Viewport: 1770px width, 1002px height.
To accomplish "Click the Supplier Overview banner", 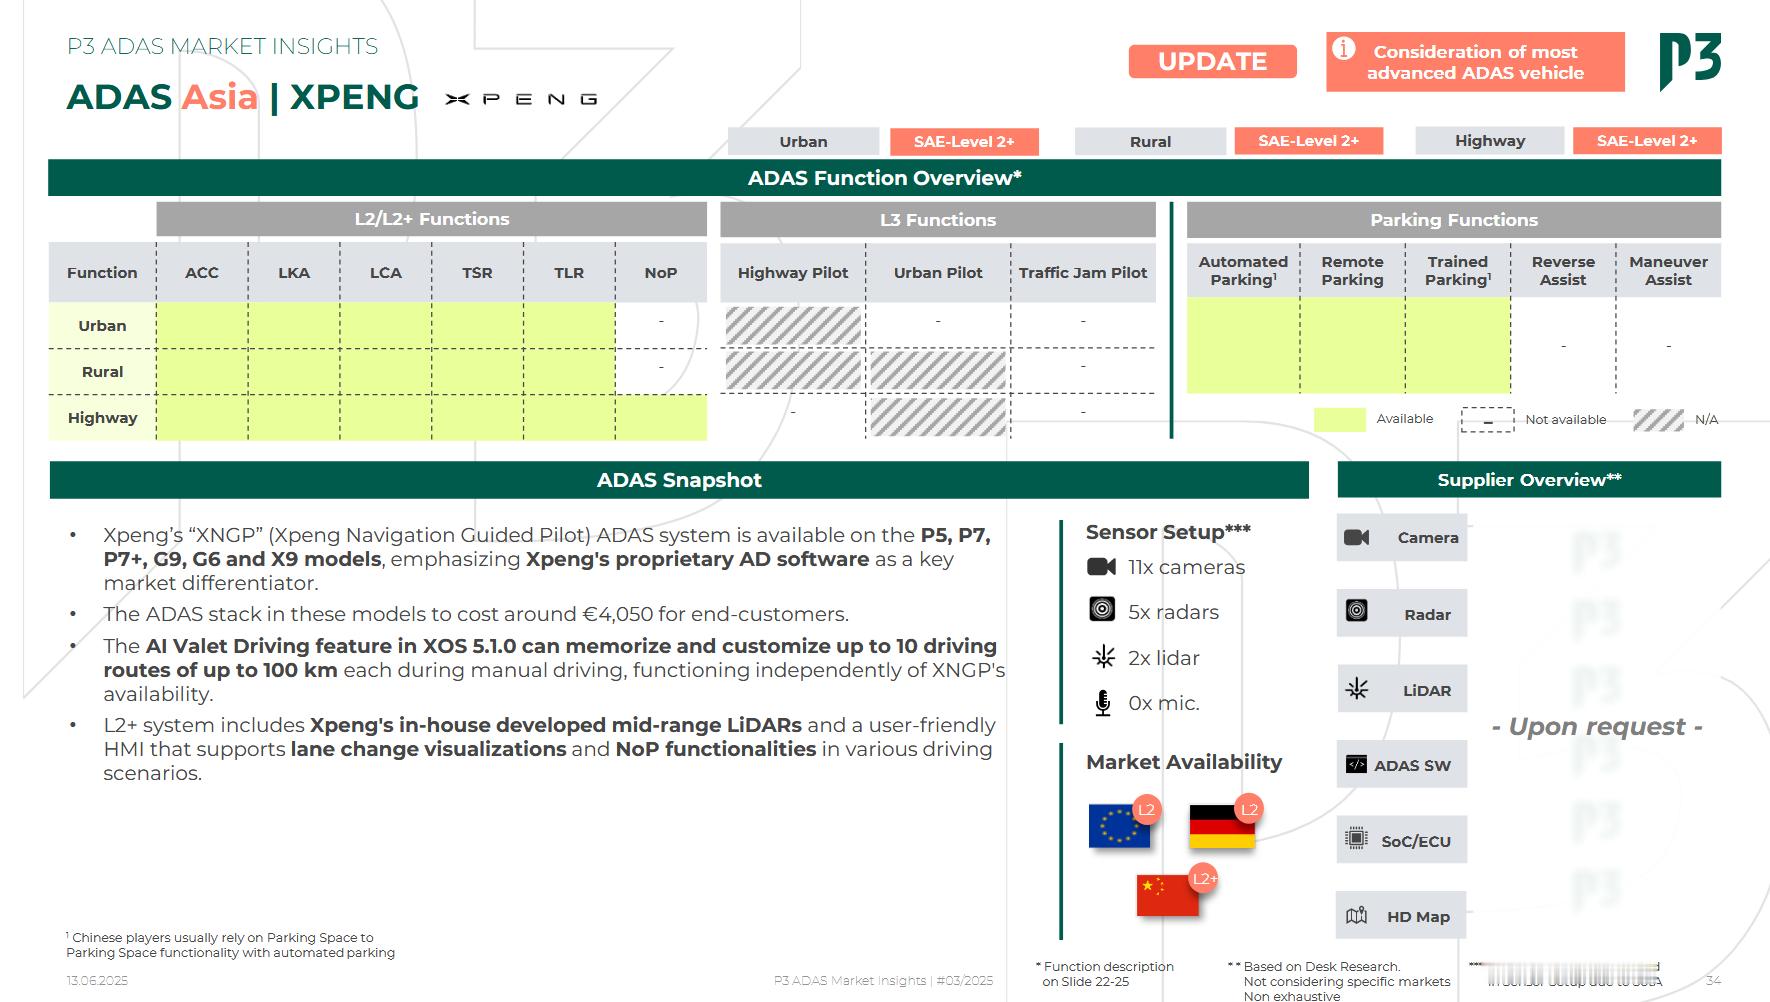I will (x=1529, y=480).
